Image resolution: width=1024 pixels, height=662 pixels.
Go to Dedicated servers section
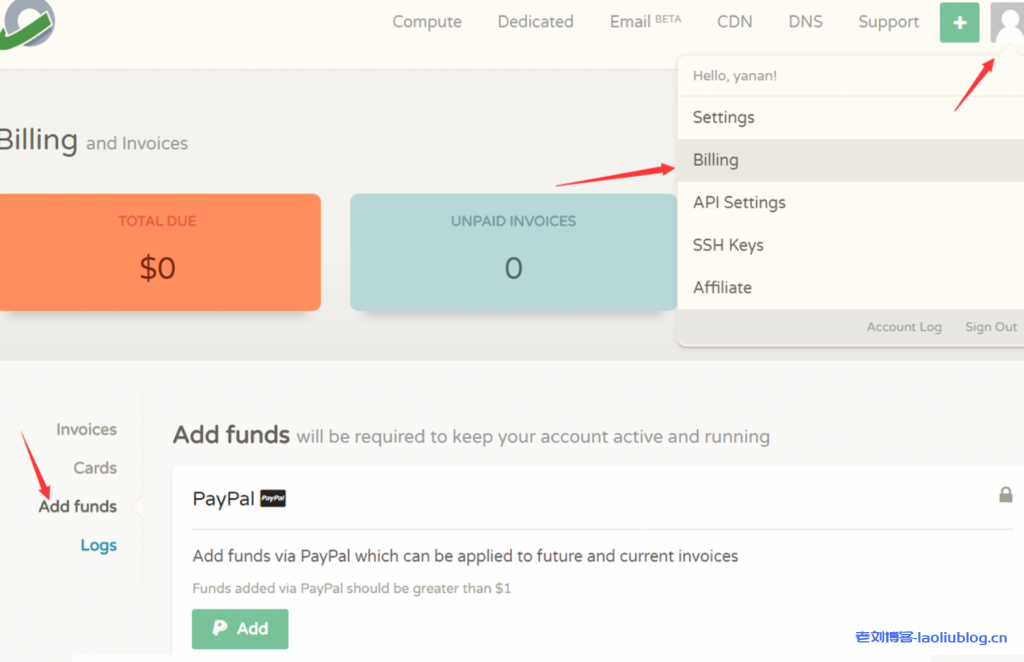[x=535, y=22]
